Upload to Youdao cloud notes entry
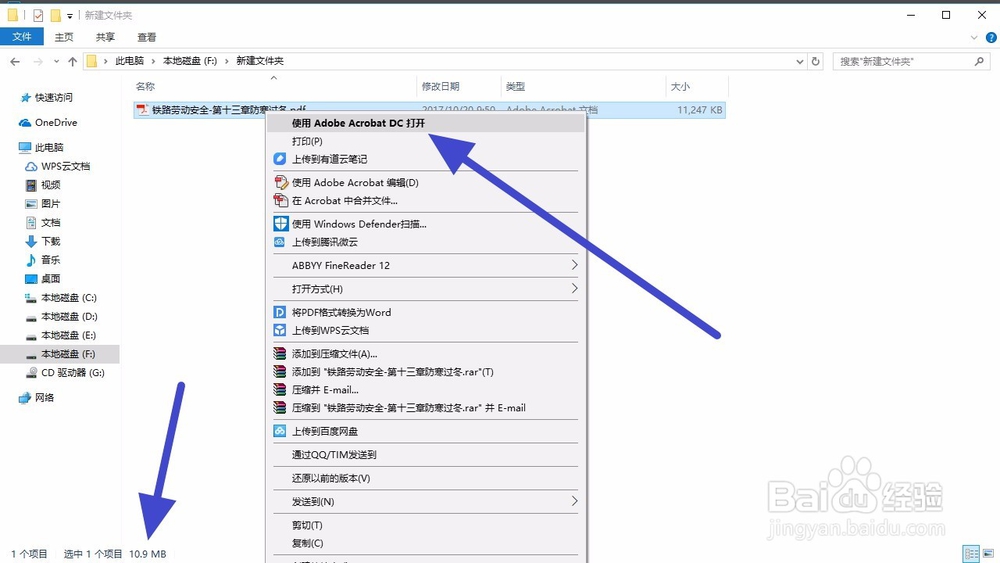This screenshot has height=563, width=1000. tap(329, 159)
